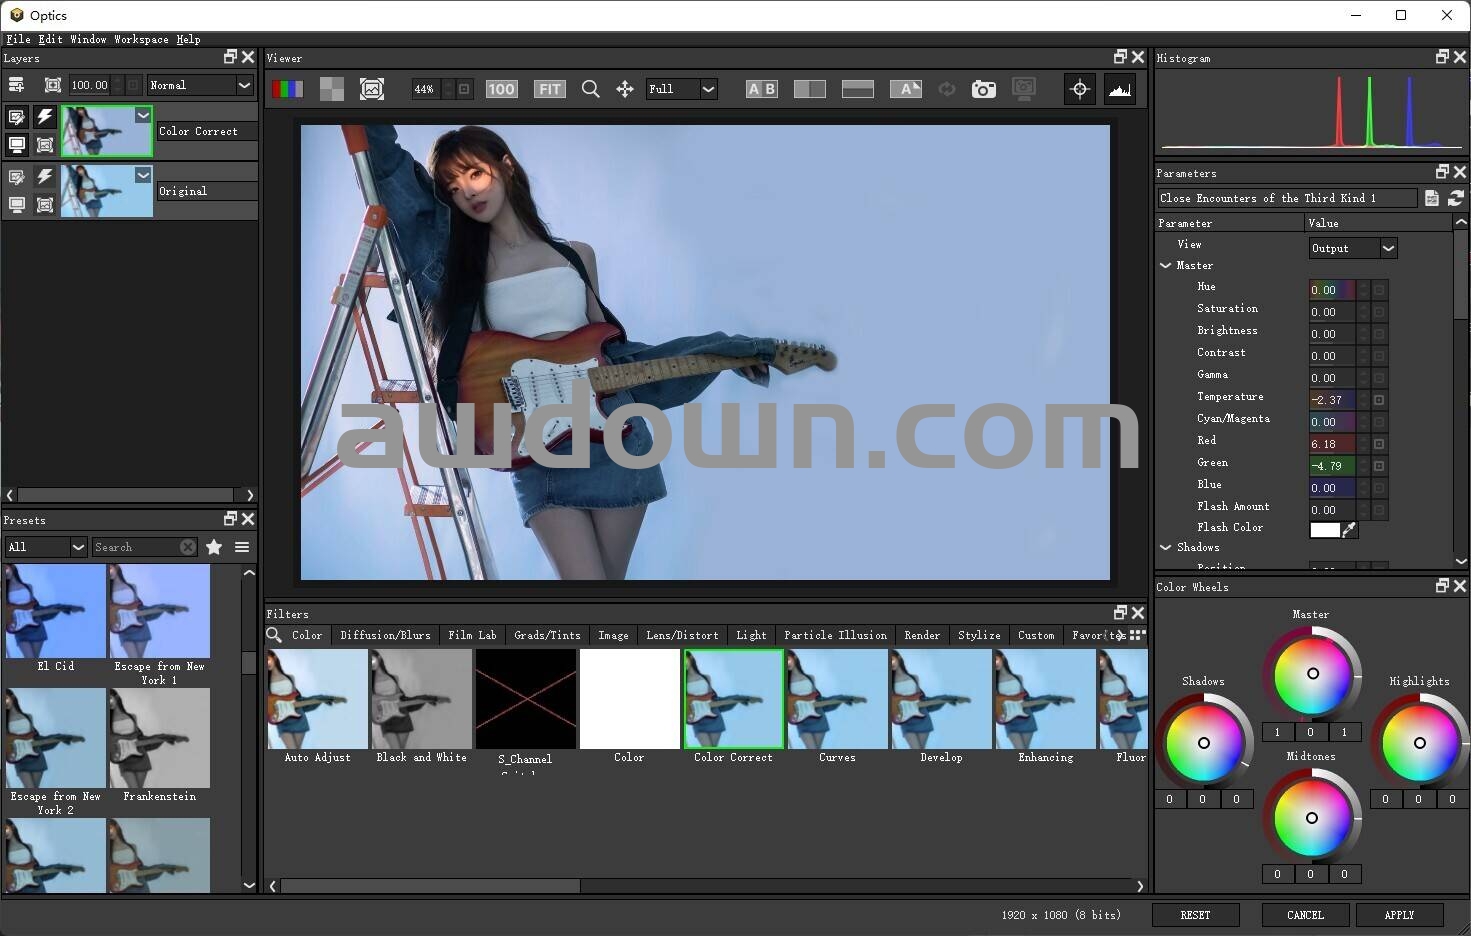Open the Workspace menu

[x=141, y=39]
